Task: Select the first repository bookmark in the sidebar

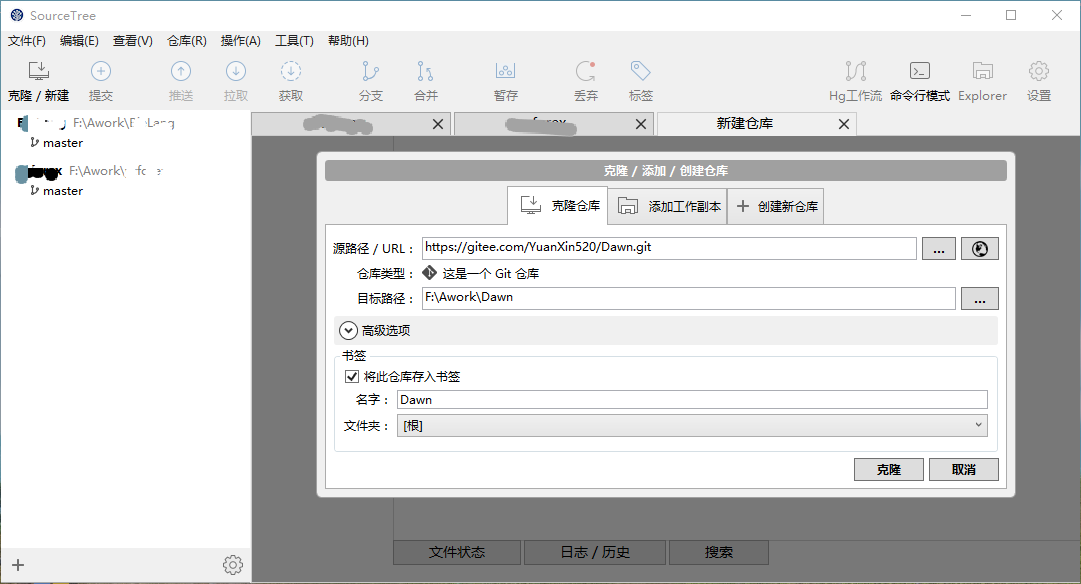Action: [x=97, y=123]
